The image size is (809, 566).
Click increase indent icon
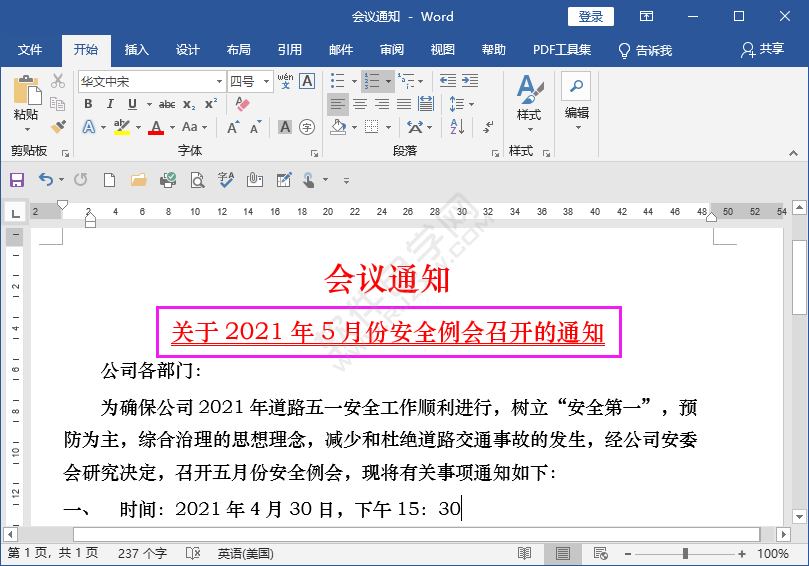coord(470,80)
